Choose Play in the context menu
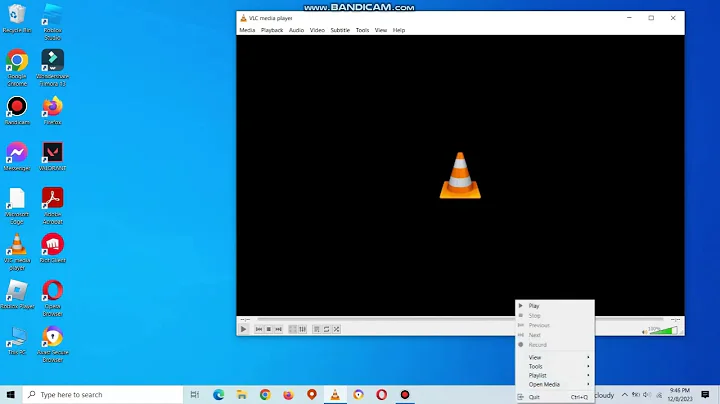720x404 pixels. pos(555,306)
